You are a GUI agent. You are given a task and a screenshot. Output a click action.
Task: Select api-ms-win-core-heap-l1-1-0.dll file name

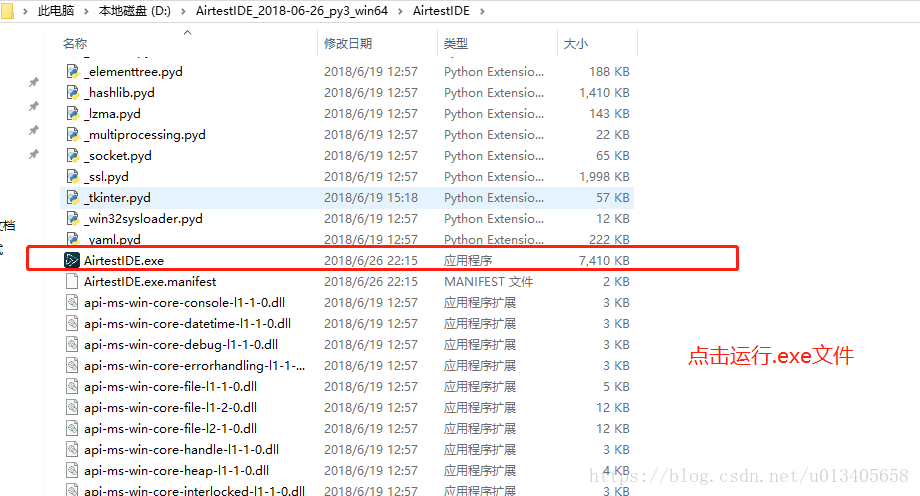coord(177,471)
